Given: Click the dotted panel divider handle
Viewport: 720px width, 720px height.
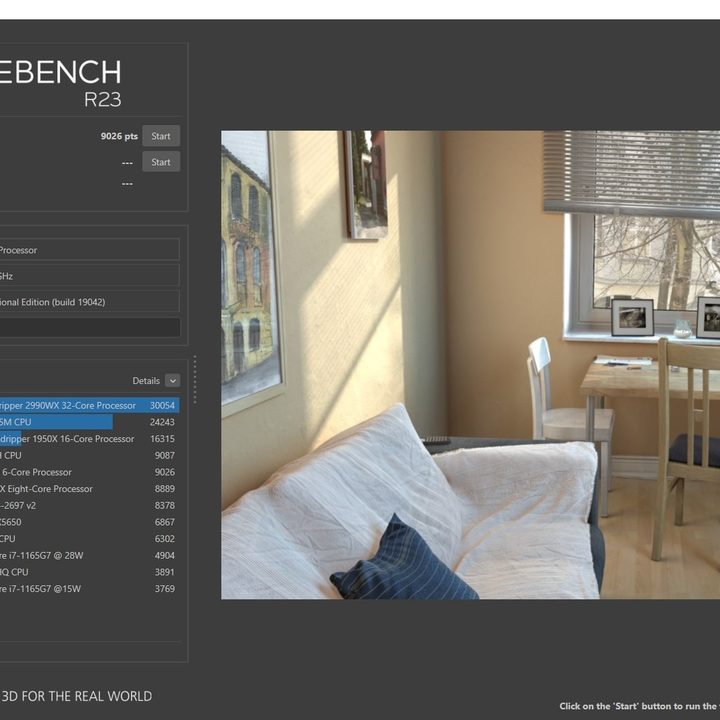Looking at the screenshot, I should coord(195,380).
